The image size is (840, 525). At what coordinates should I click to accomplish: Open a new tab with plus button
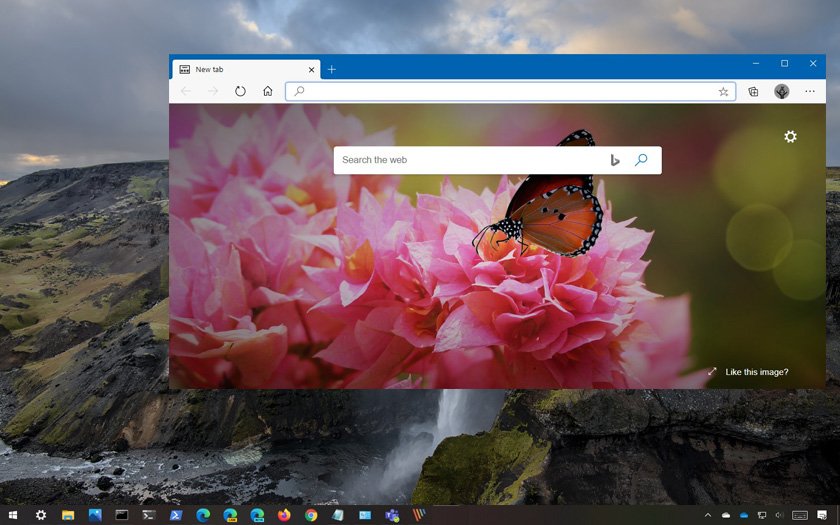tap(332, 69)
